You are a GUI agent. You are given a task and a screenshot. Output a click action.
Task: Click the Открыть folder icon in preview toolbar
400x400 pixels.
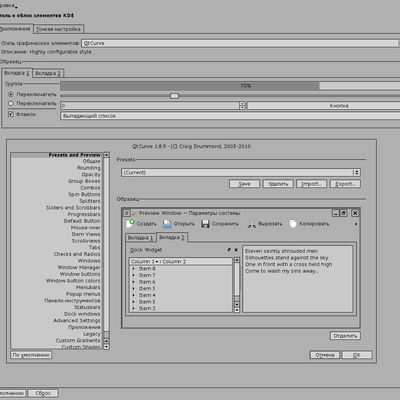[167, 224]
